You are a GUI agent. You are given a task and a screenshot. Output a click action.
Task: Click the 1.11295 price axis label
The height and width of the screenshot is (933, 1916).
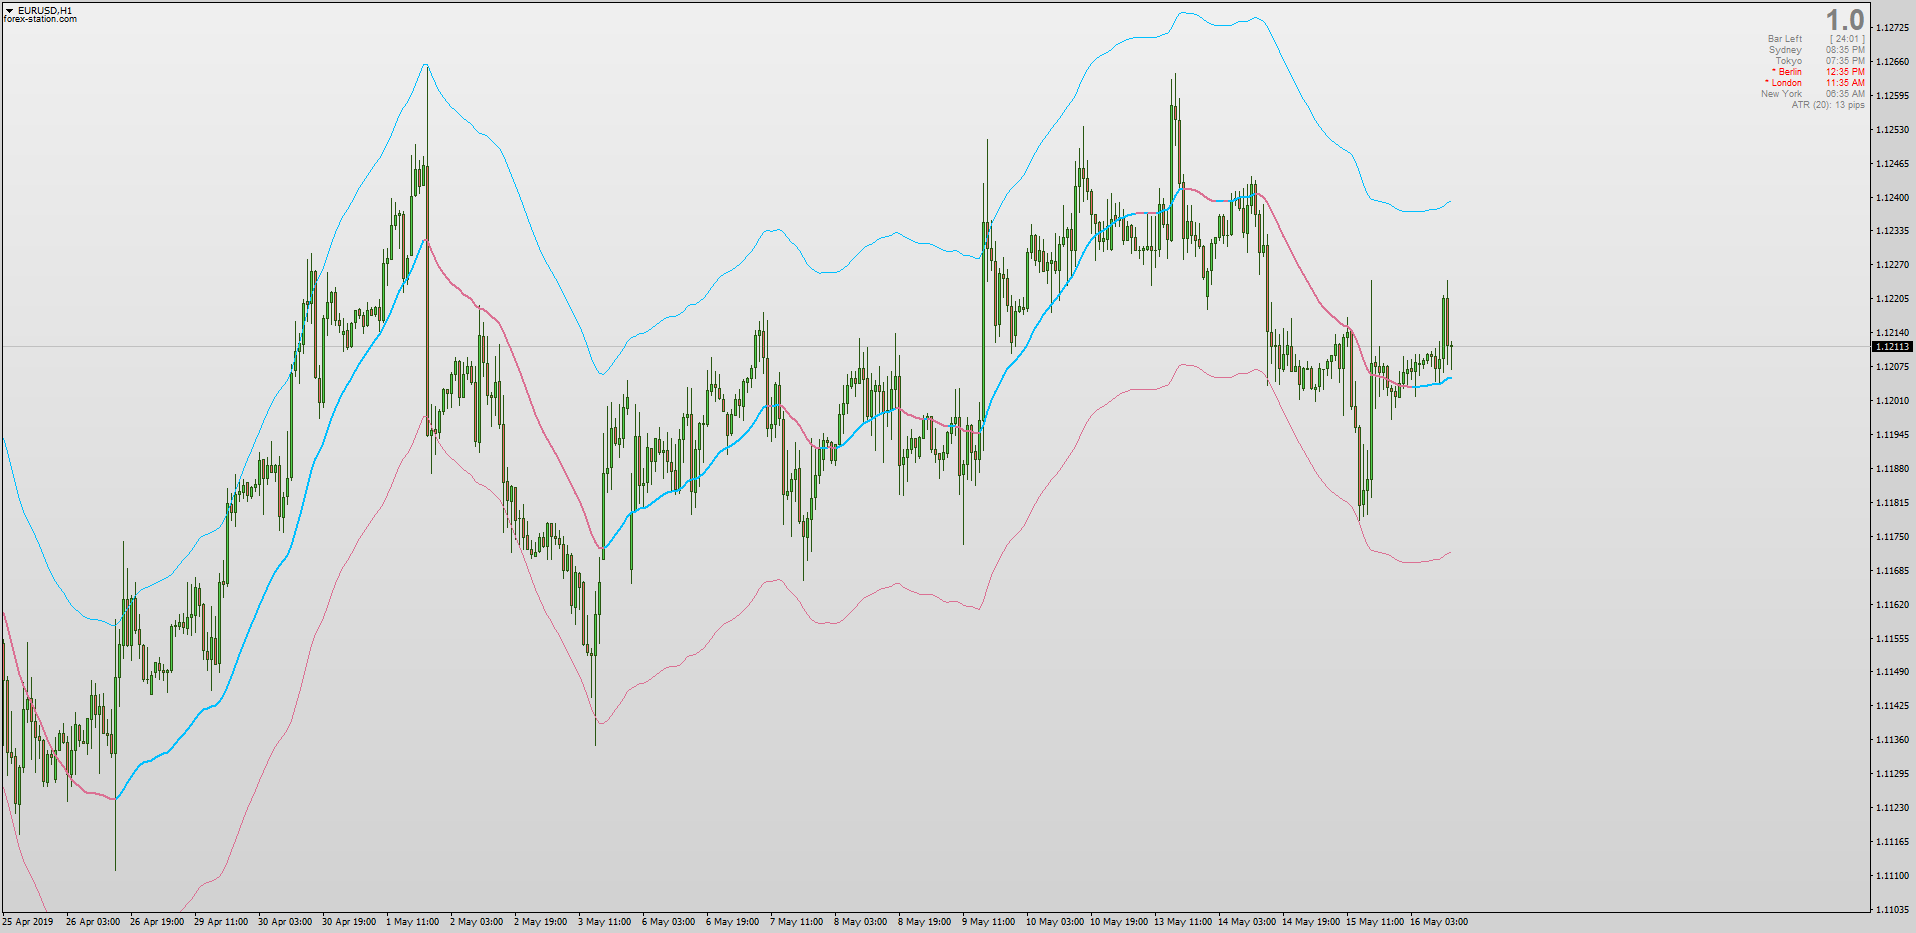(1893, 774)
